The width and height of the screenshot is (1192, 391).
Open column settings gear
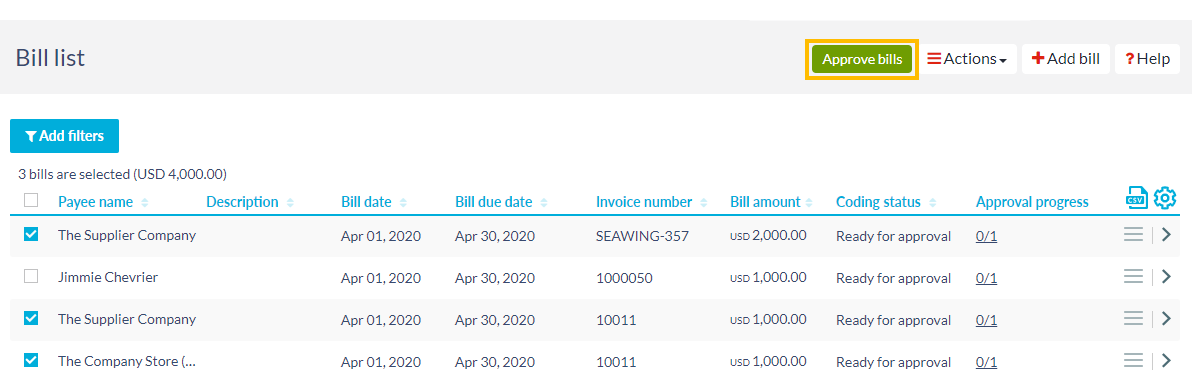coord(1165,198)
